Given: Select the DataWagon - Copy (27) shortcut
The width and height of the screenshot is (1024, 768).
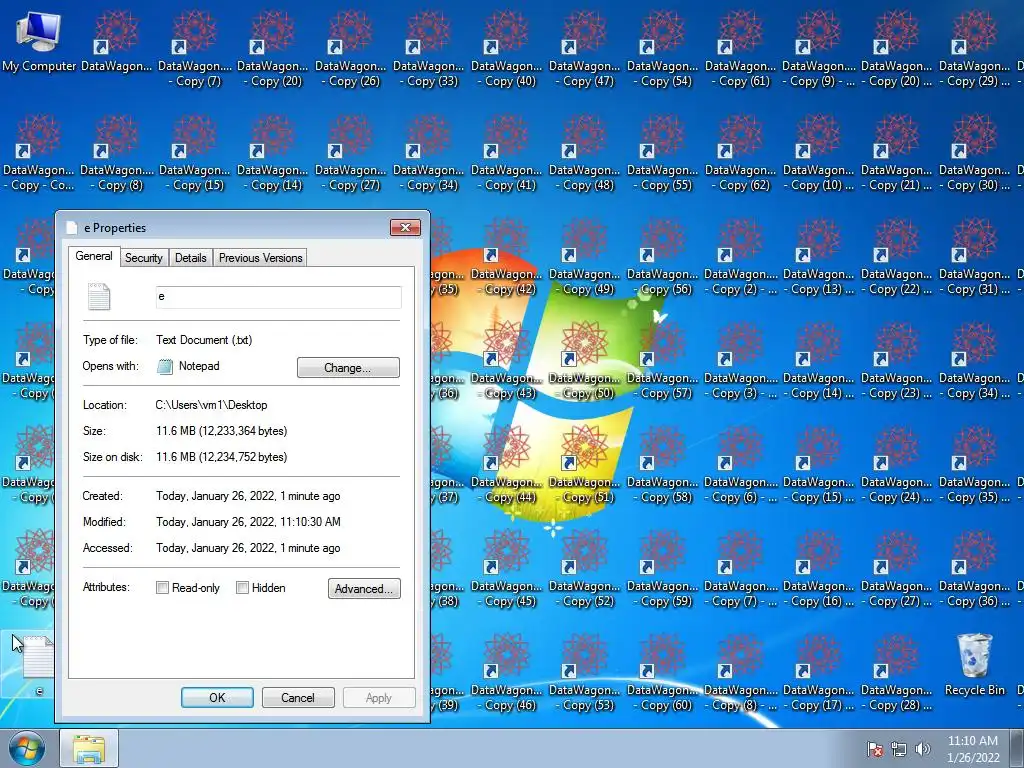Looking at the screenshot, I should pos(351,153).
